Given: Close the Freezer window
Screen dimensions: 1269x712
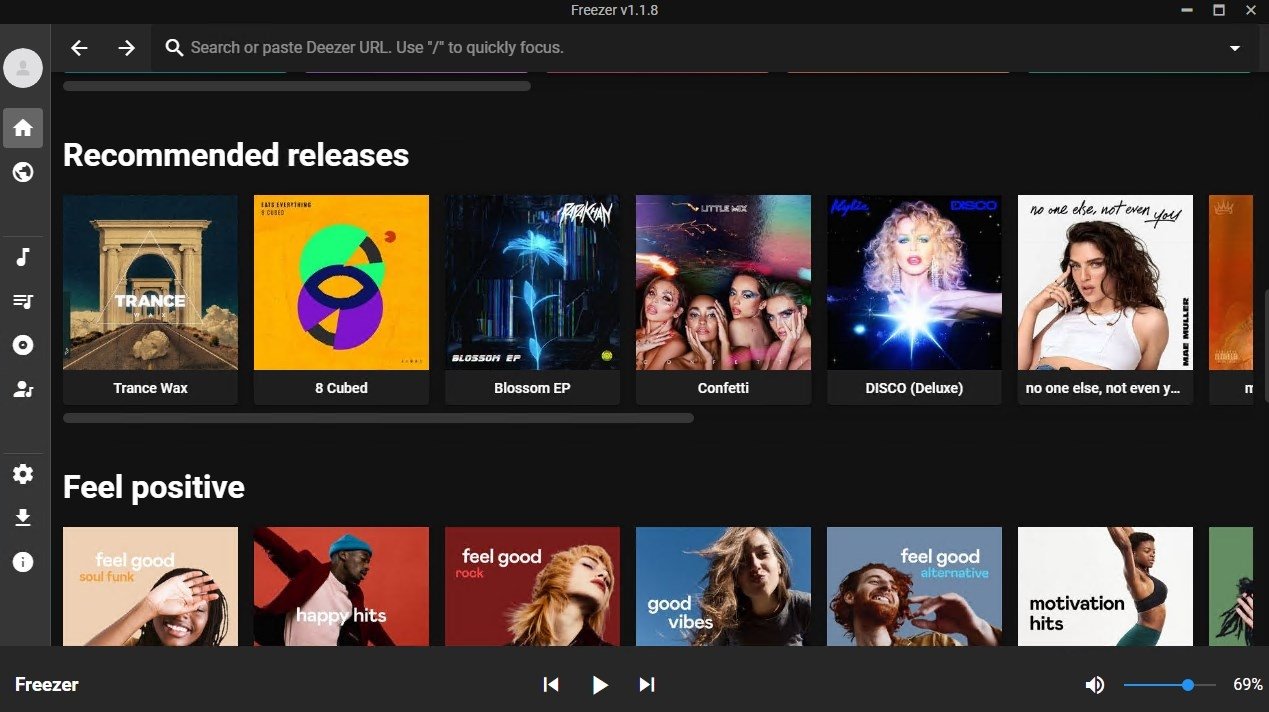Looking at the screenshot, I should point(1251,10).
